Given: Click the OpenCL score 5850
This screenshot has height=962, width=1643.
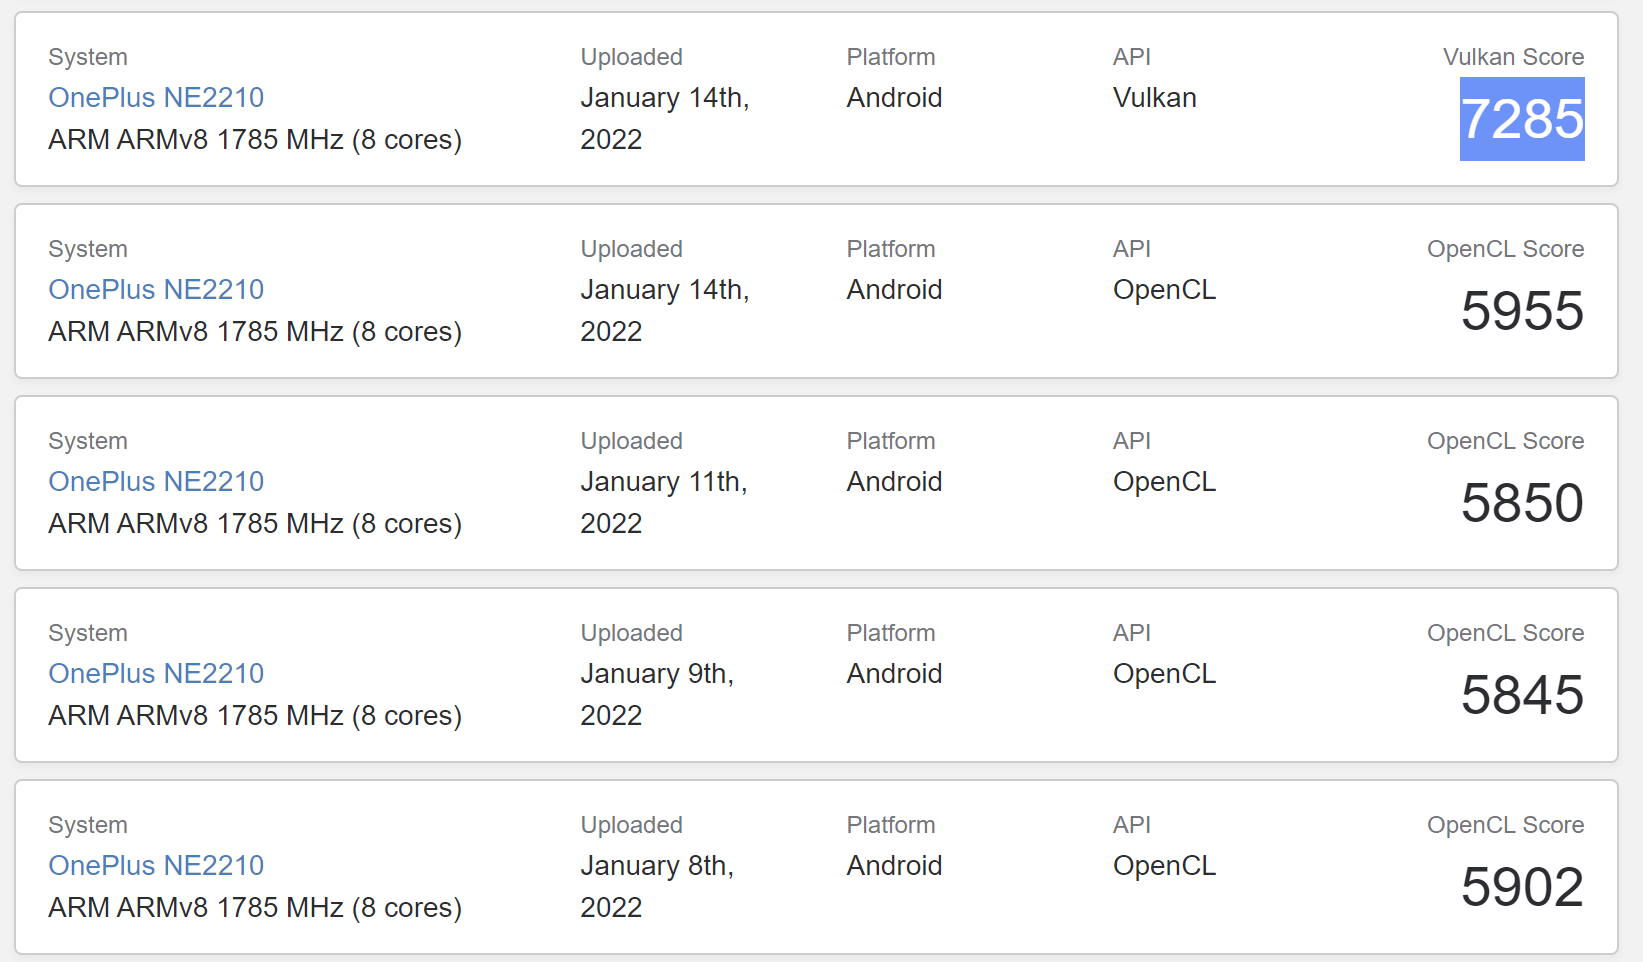Looking at the screenshot, I should [1521, 503].
